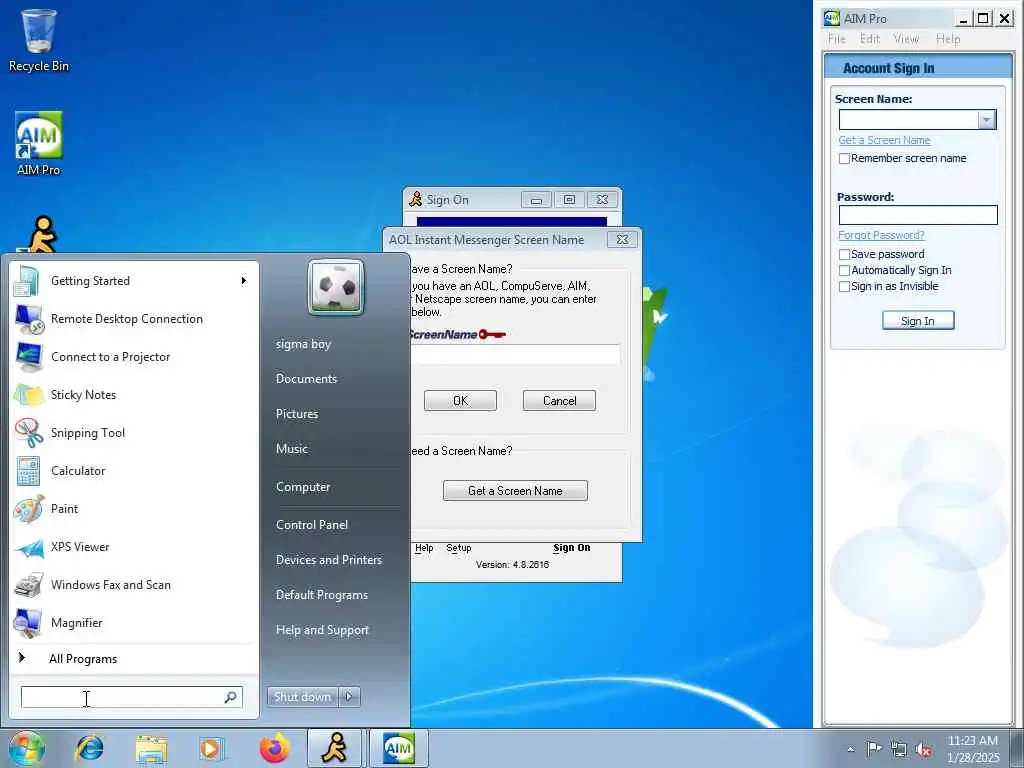The height and width of the screenshot is (768, 1024).
Task: Show hidden tray icons arrow
Action: tap(850, 750)
